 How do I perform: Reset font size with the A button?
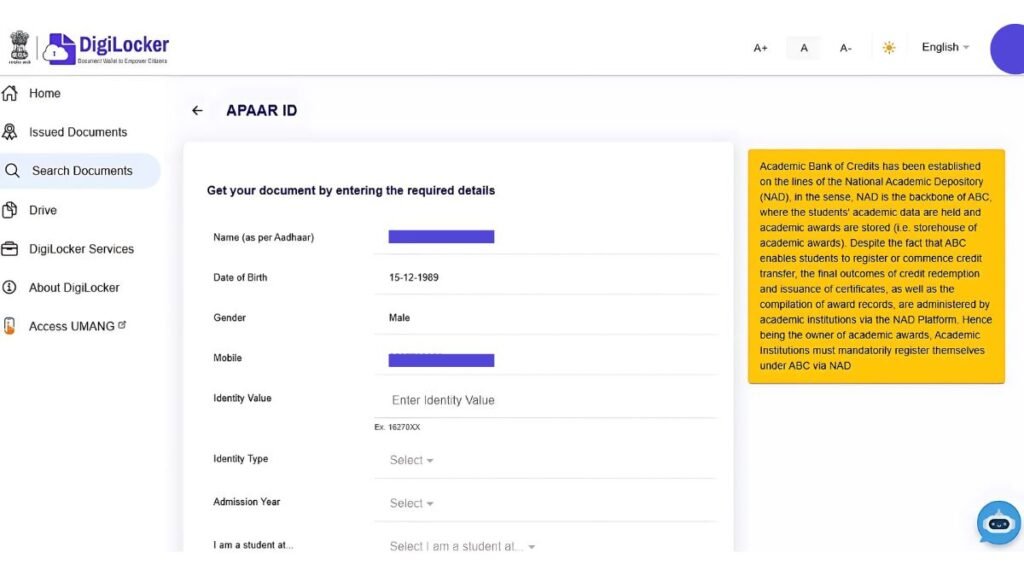tap(804, 48)
